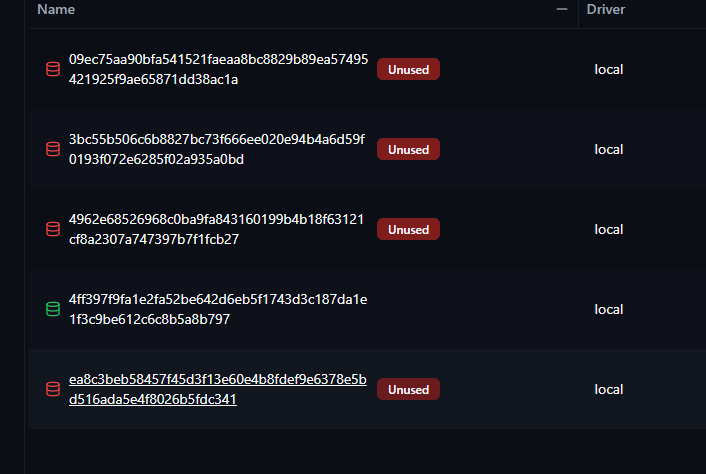Open volume 3bc55b506c6b8827 details
This screenshot has height=474, width=706.
coord(217,150)
